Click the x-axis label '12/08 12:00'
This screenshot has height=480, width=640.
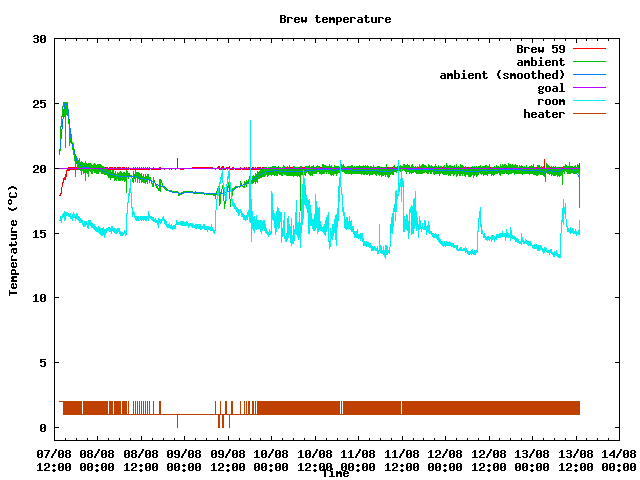(489, 460)
